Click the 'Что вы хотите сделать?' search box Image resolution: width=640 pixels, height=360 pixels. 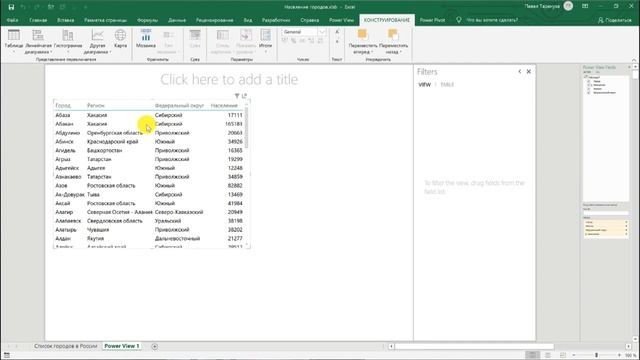[x=492, y=20]
